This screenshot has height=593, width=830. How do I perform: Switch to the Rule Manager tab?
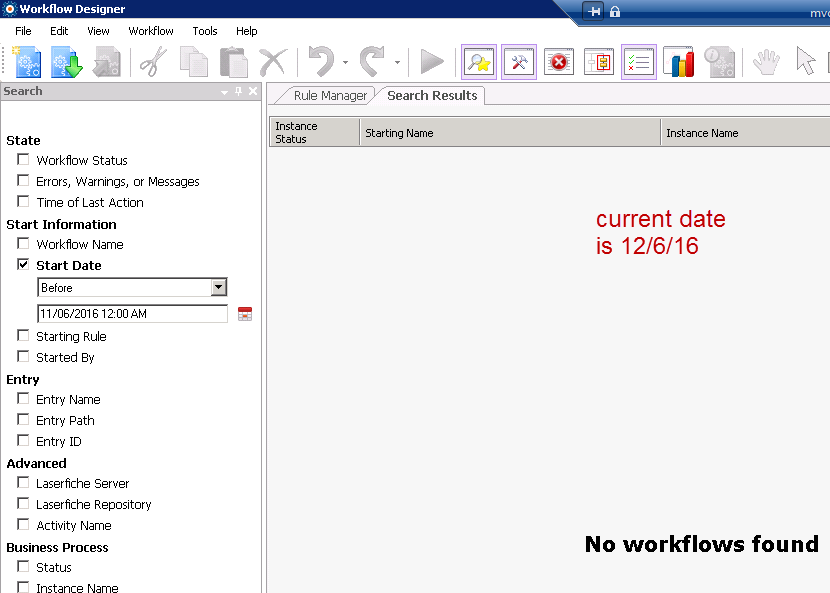coord(330,96)
